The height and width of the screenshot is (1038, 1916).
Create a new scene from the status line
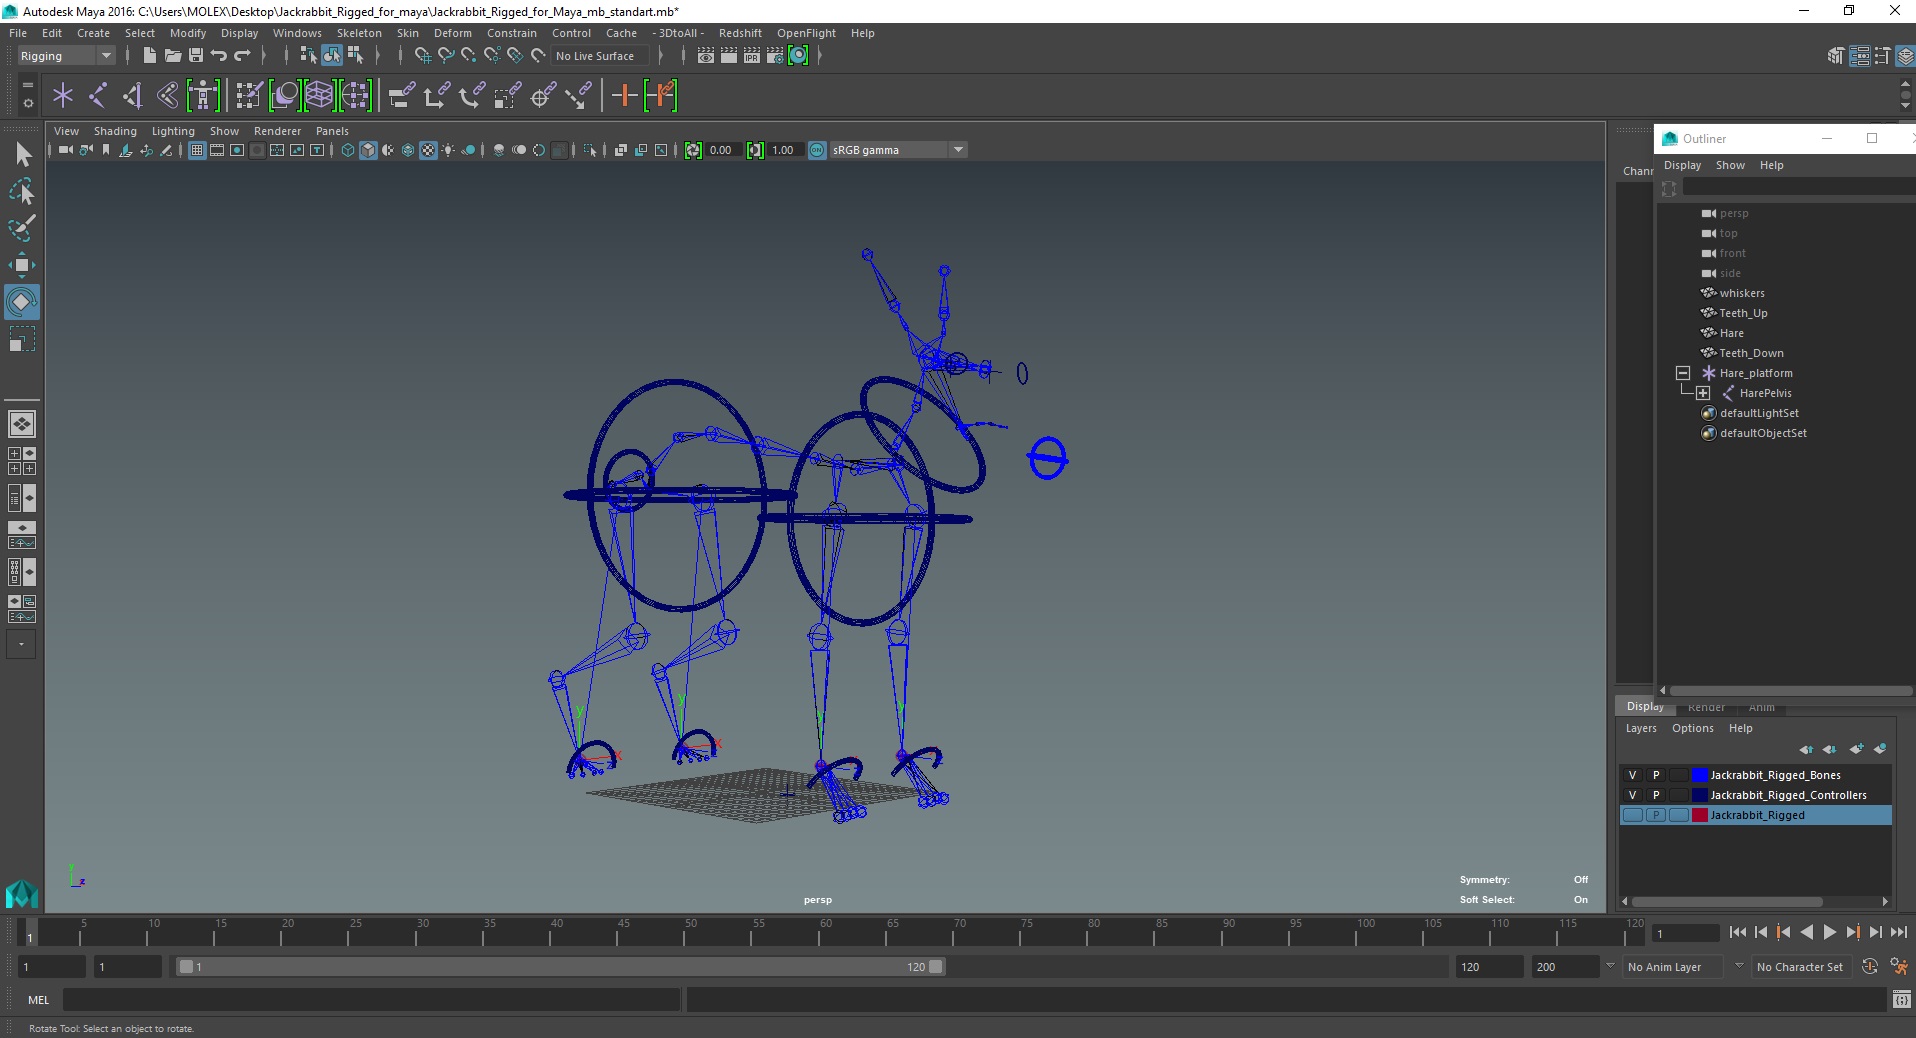[149, 56]
